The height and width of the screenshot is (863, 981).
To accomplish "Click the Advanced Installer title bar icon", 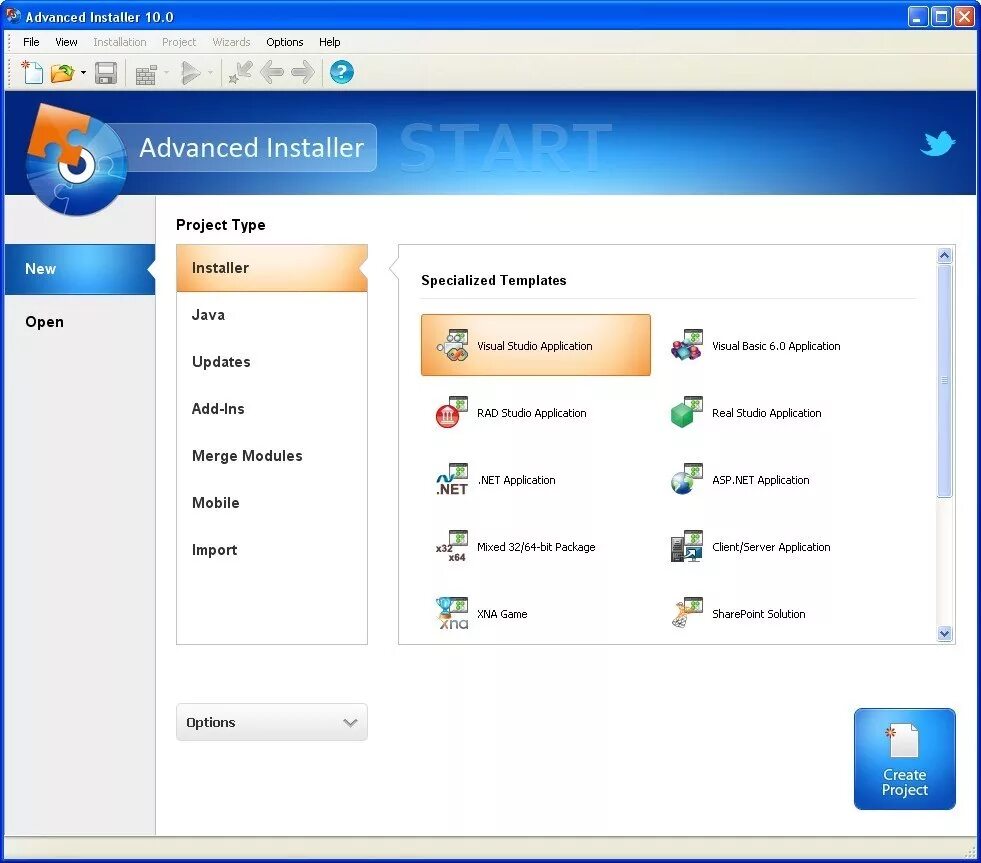I will (13, 16).
